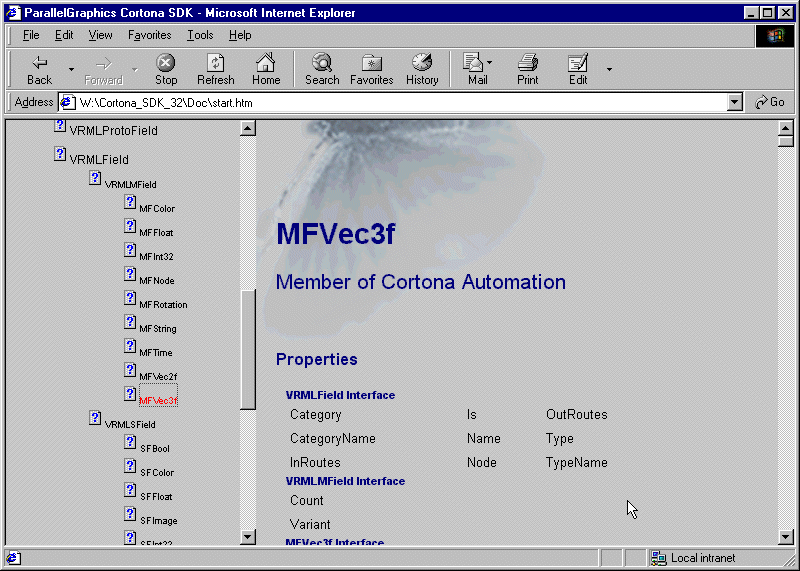Select the VRMLField tree entry

(99, 160)
